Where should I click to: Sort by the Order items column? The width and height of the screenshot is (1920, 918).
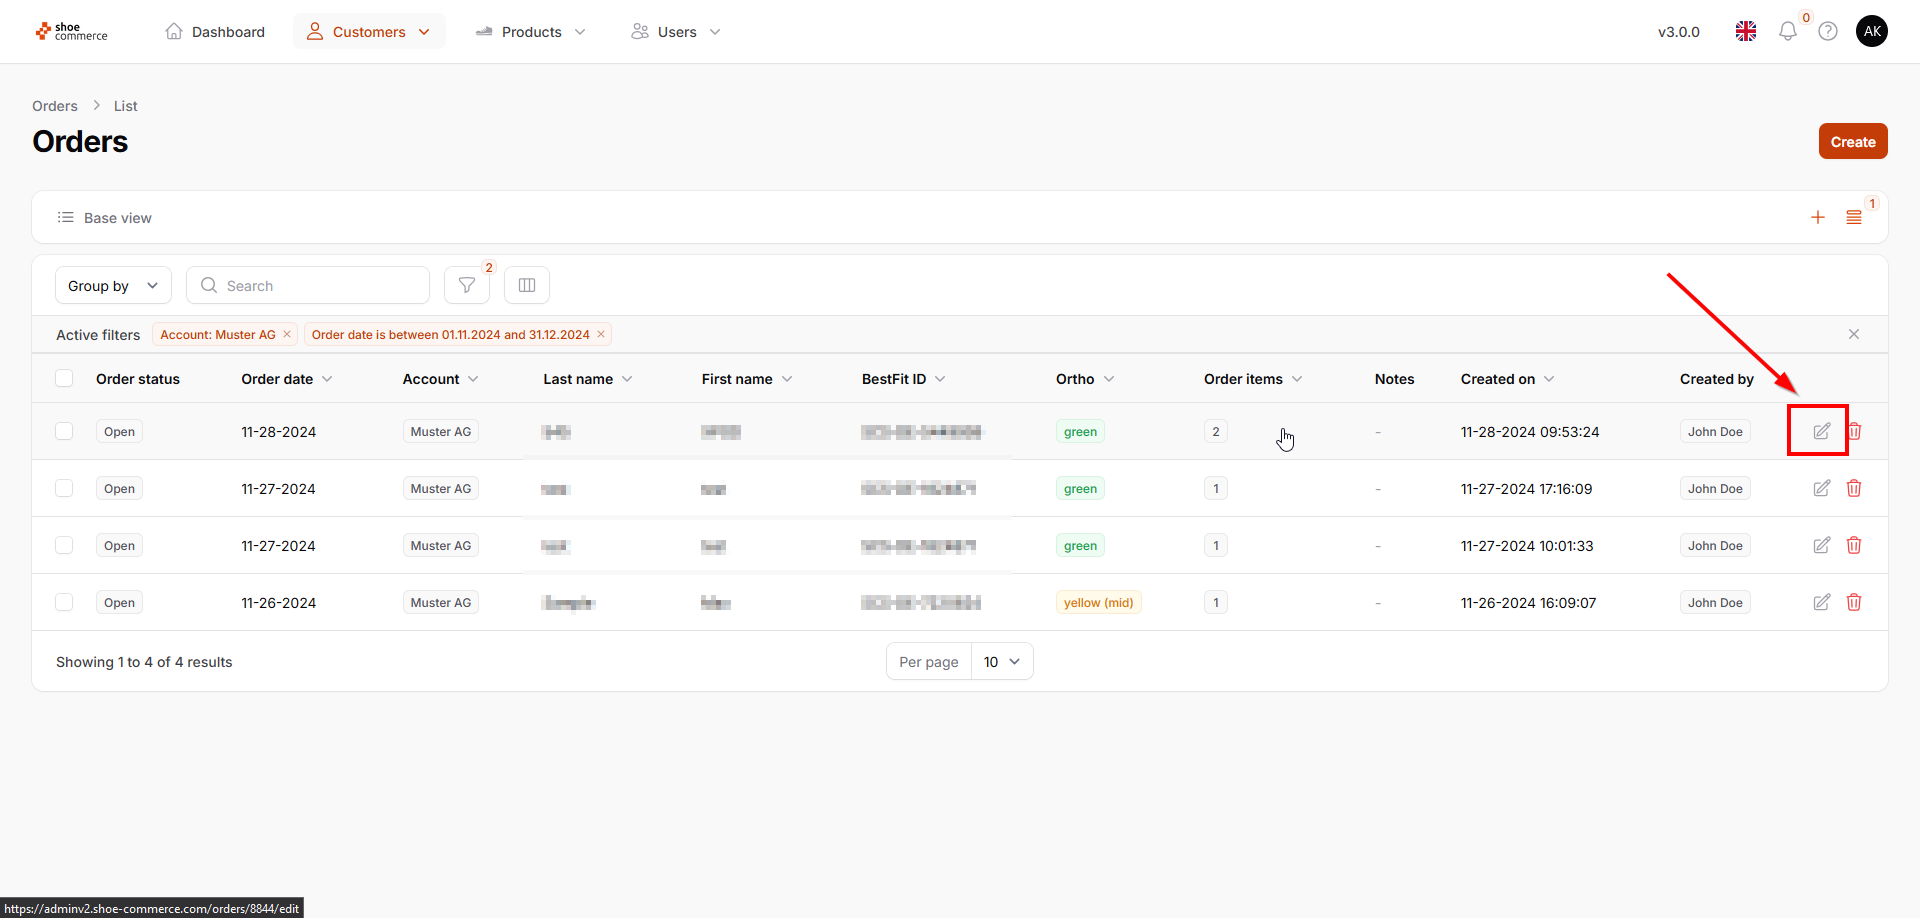(1253, 380)
